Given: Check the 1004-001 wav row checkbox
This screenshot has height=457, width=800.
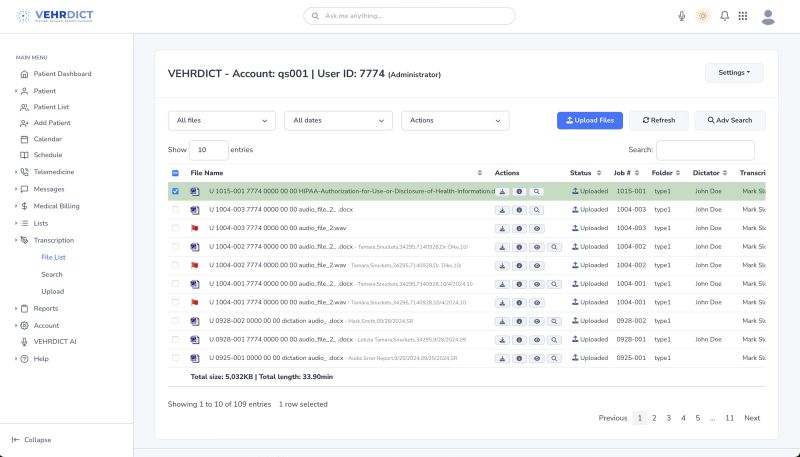Looking at the screenshot, I should [175, 302].
